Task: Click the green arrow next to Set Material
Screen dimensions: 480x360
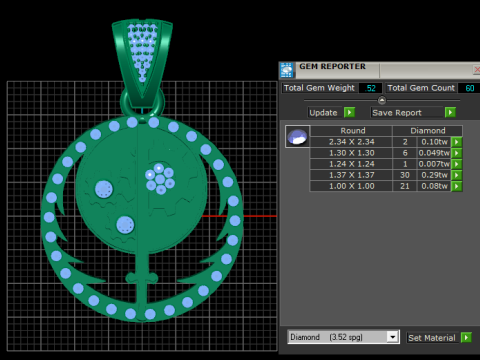Action: point(466,337)
